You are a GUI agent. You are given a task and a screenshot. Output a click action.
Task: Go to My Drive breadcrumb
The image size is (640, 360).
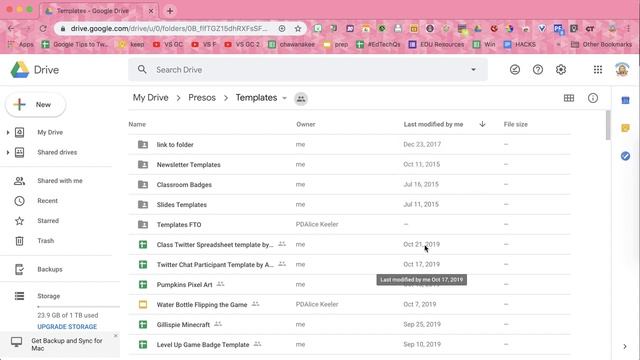coord(151,98)
